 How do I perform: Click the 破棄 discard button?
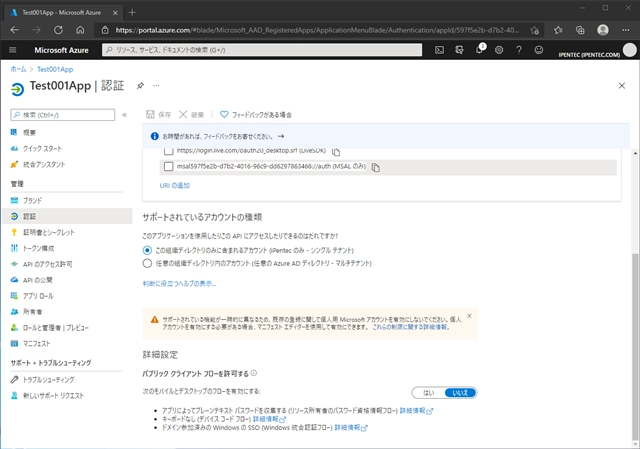191,114
